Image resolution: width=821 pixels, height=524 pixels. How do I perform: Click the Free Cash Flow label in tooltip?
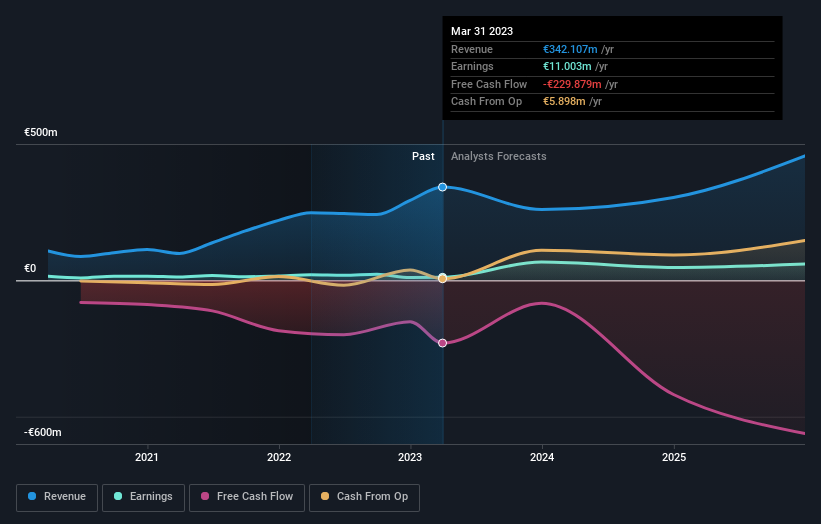(x=489, y=84)
